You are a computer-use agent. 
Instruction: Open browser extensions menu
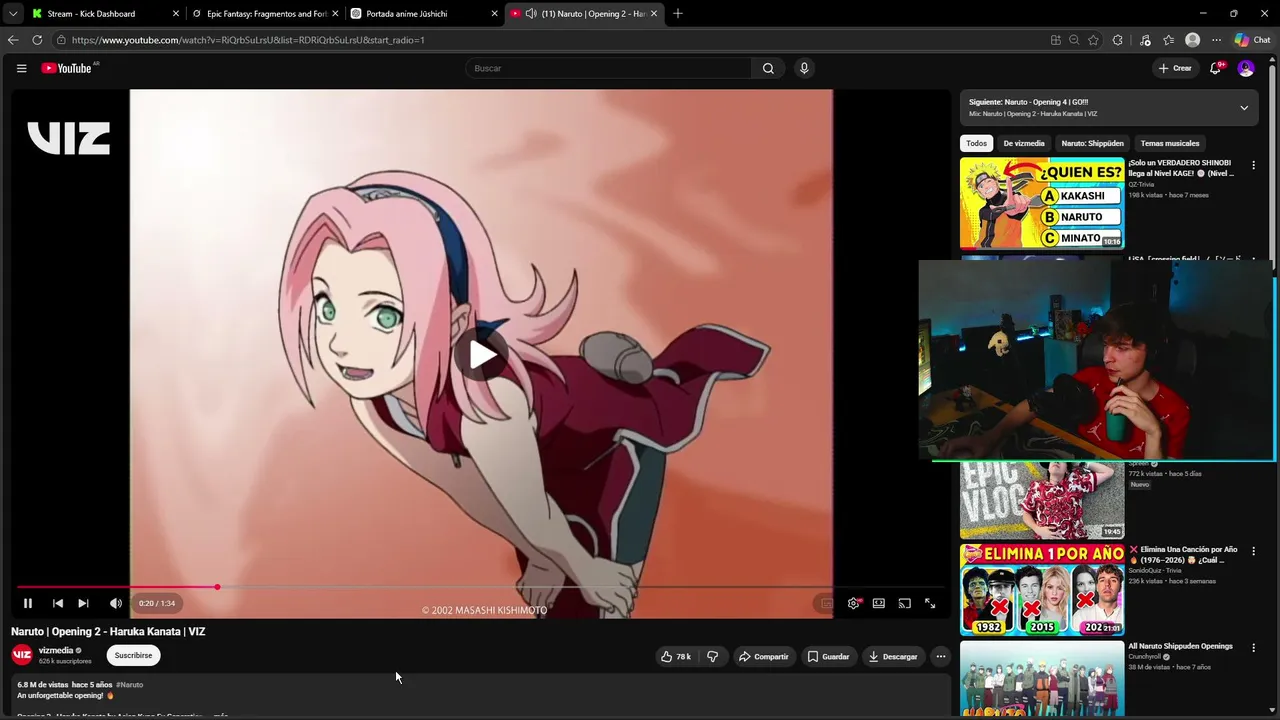click(1118, 40)
